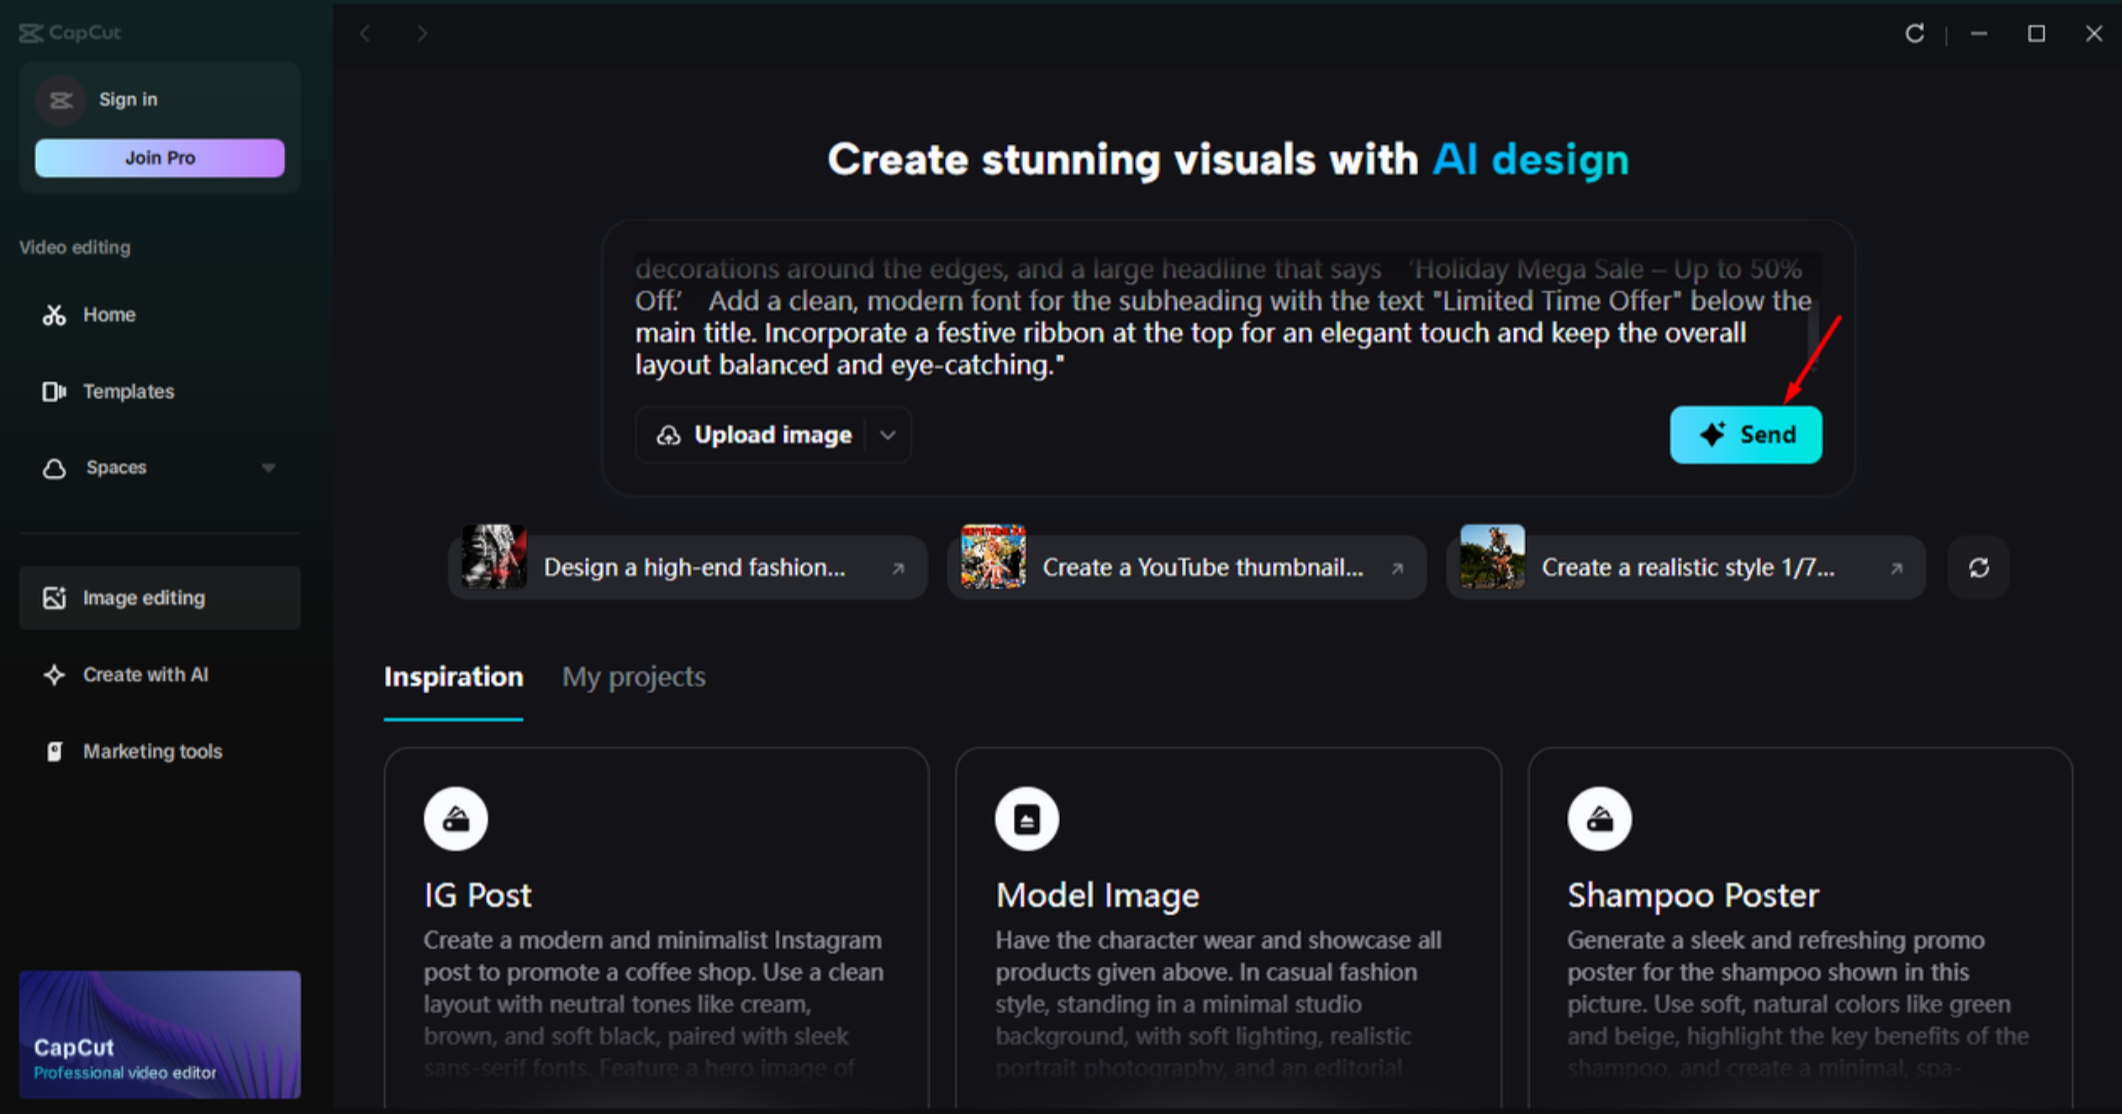This screenshot has width=2122, height=1114.
Task: Refresh the prompt suggestions list
Action: pyautogui.click(x=1978, y=568)
